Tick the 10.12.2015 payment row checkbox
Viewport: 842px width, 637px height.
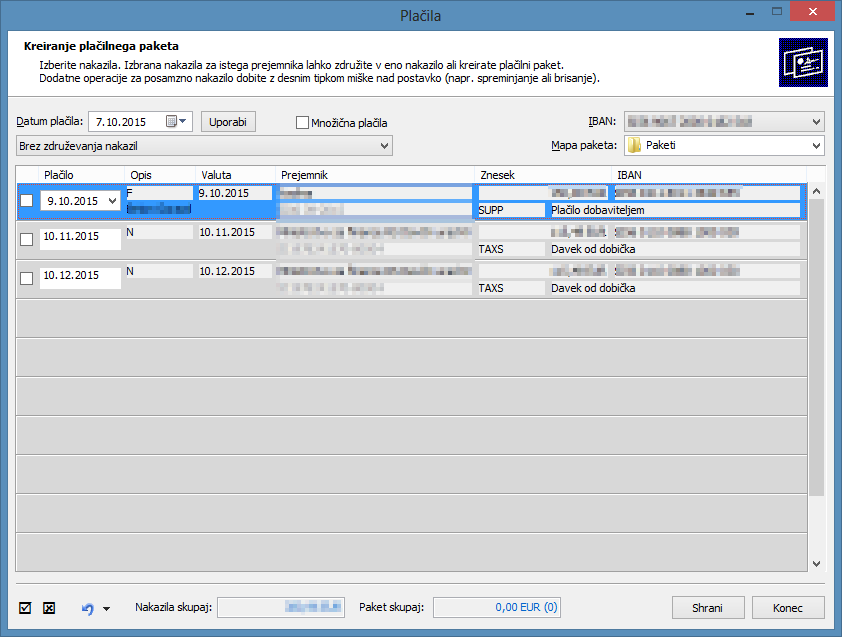(x=27, y=278)
